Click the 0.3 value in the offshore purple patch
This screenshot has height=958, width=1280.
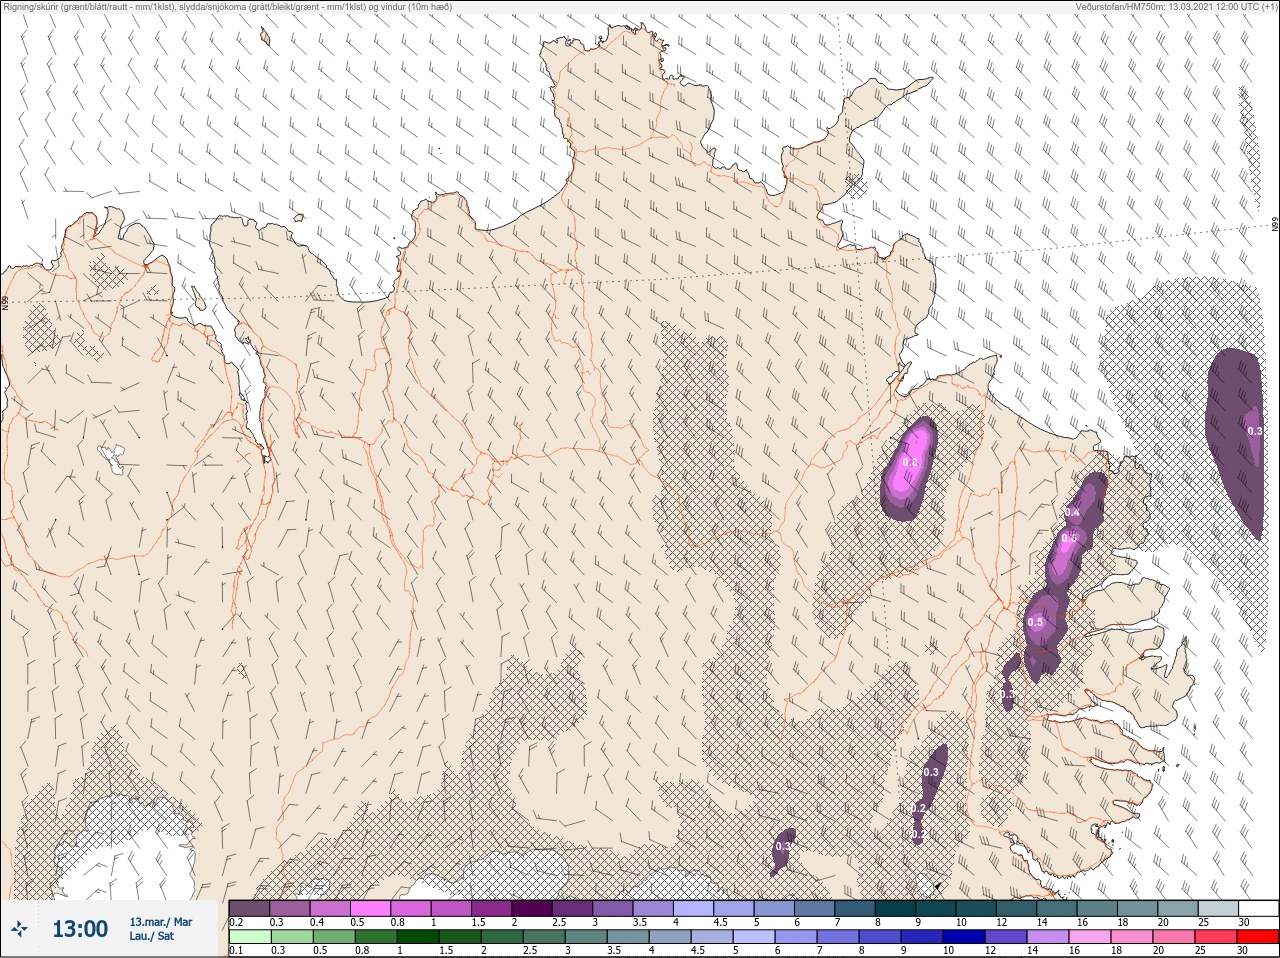coord(1255,431)
